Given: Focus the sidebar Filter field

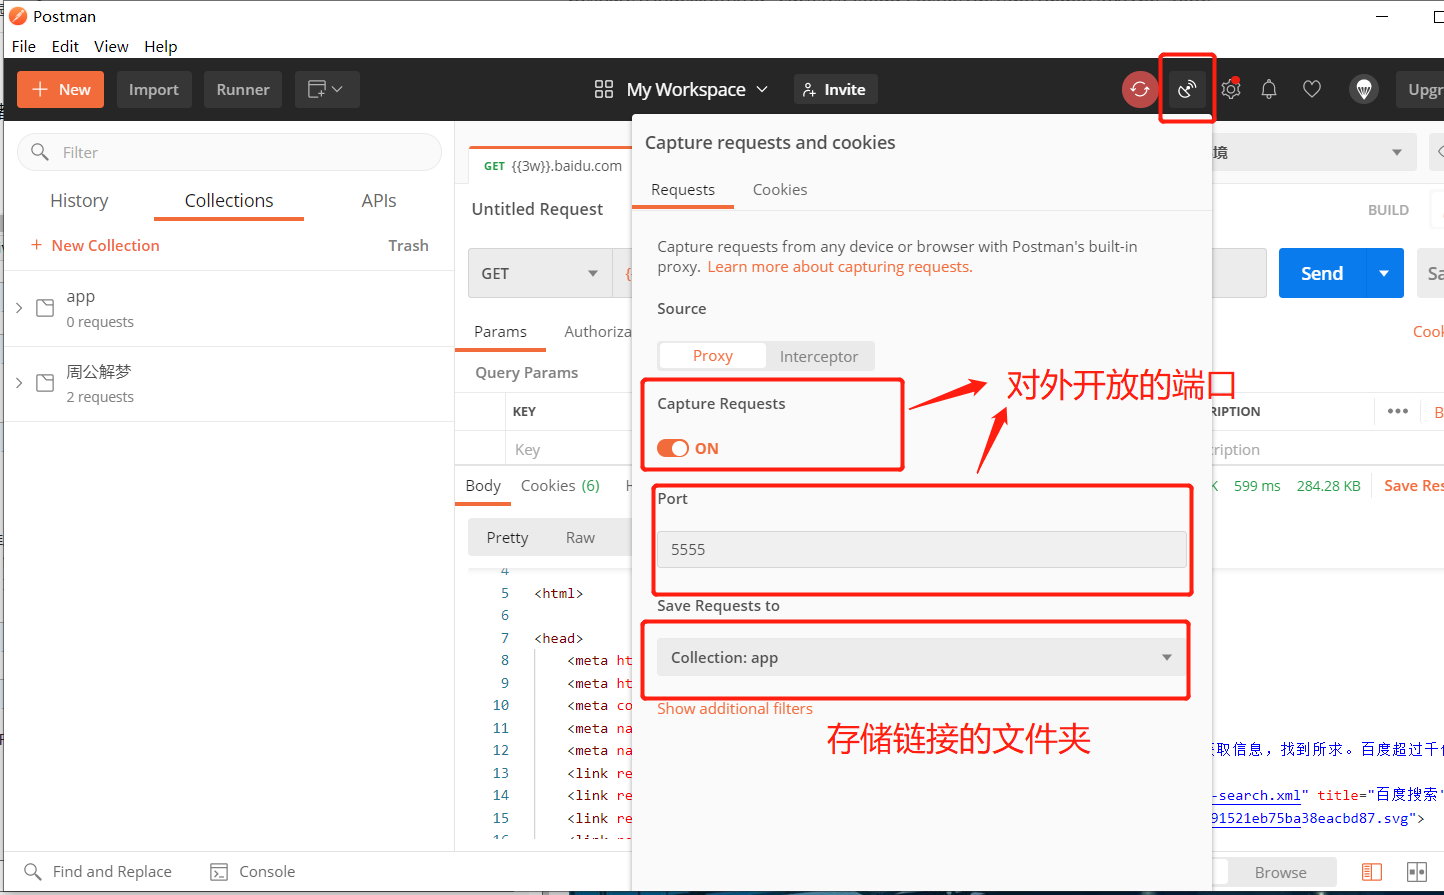Looking at the screenshot, I should tap(229, 152).
